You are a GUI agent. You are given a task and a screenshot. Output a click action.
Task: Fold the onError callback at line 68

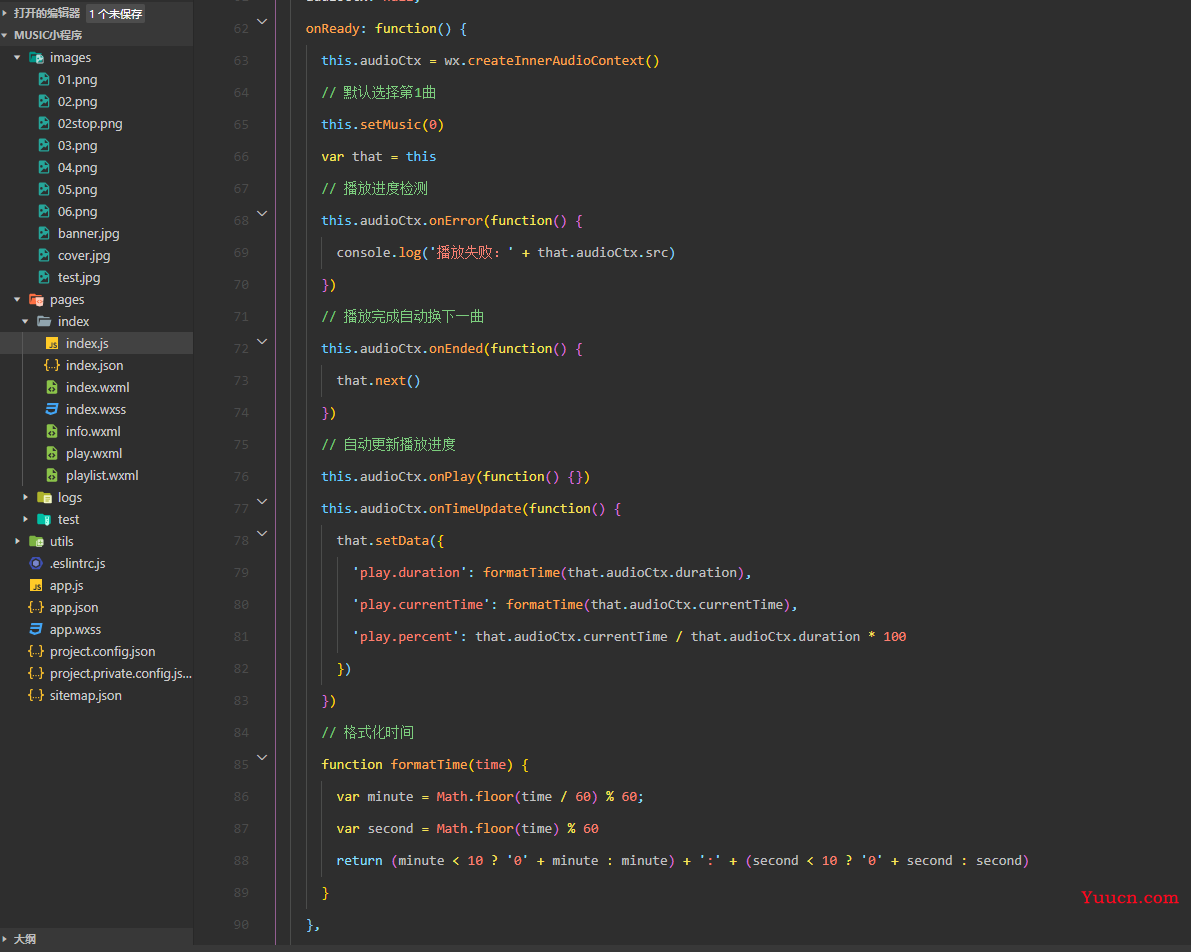point(262,213)
